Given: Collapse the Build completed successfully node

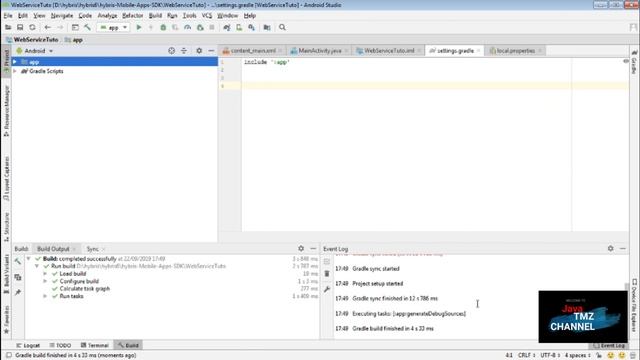Looking at the screenshot, I should pos(29,259).
